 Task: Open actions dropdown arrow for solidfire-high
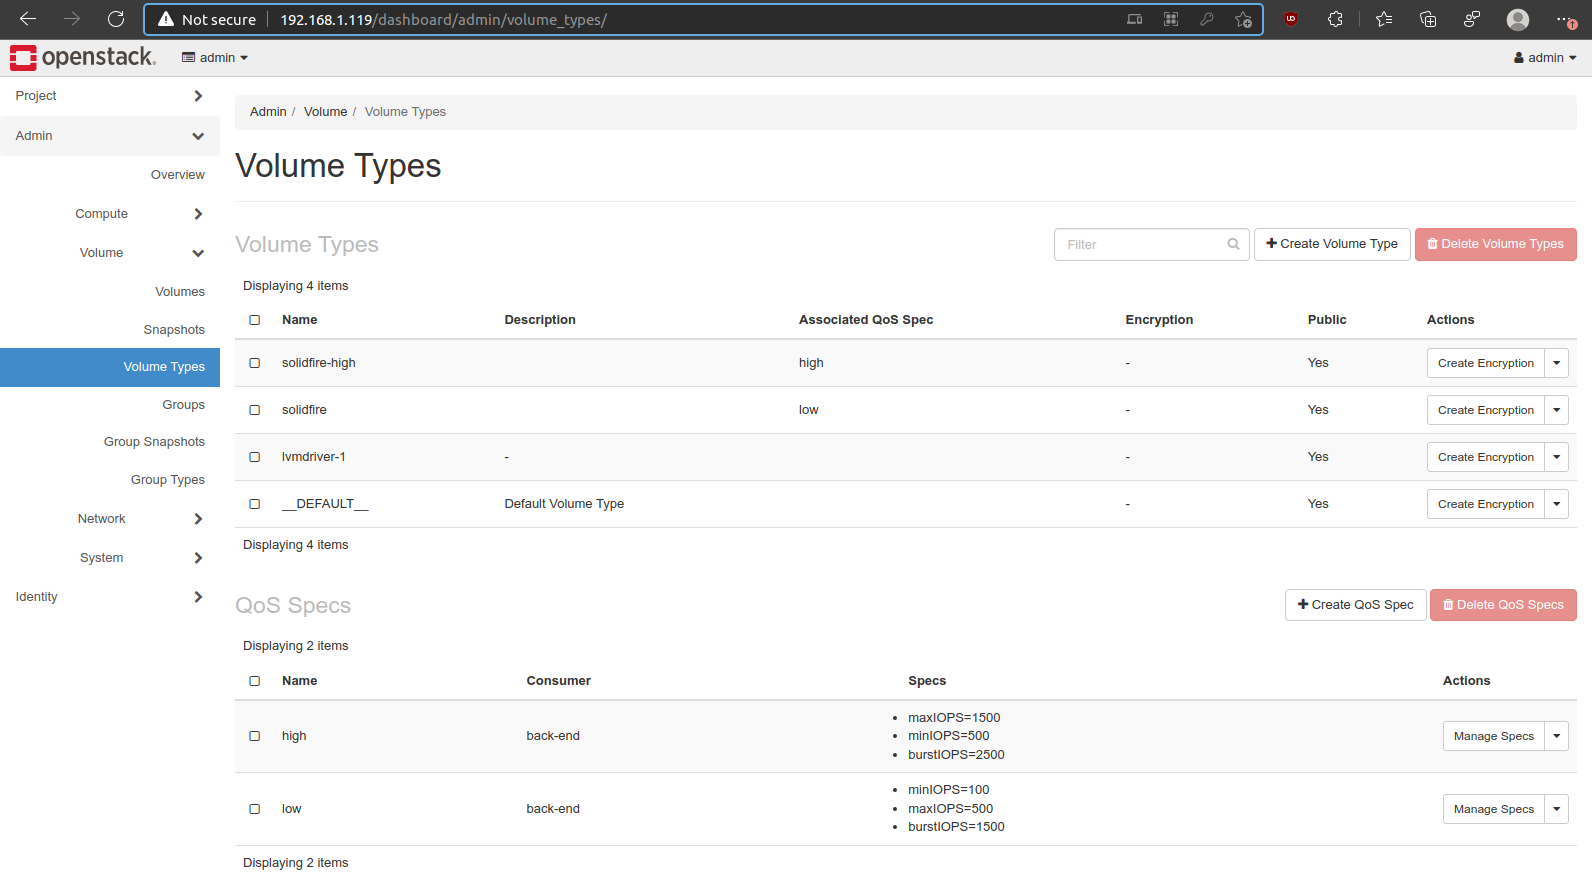point(1557,363)
